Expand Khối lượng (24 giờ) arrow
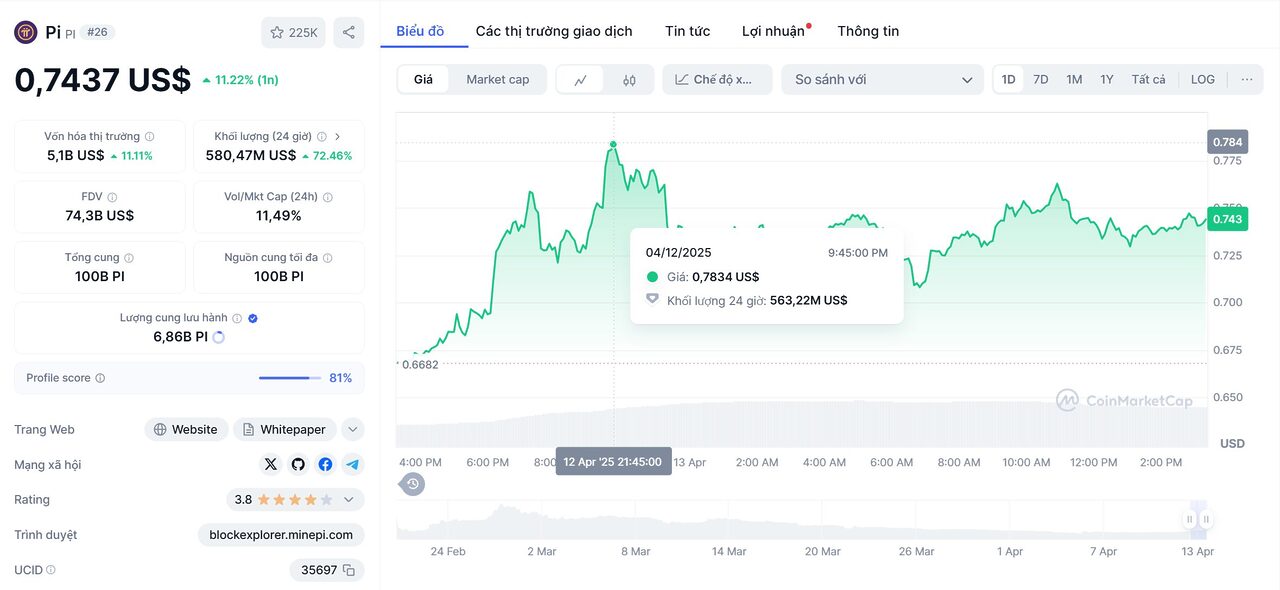This screenshot has height=590, width=1280. point(338,136)
